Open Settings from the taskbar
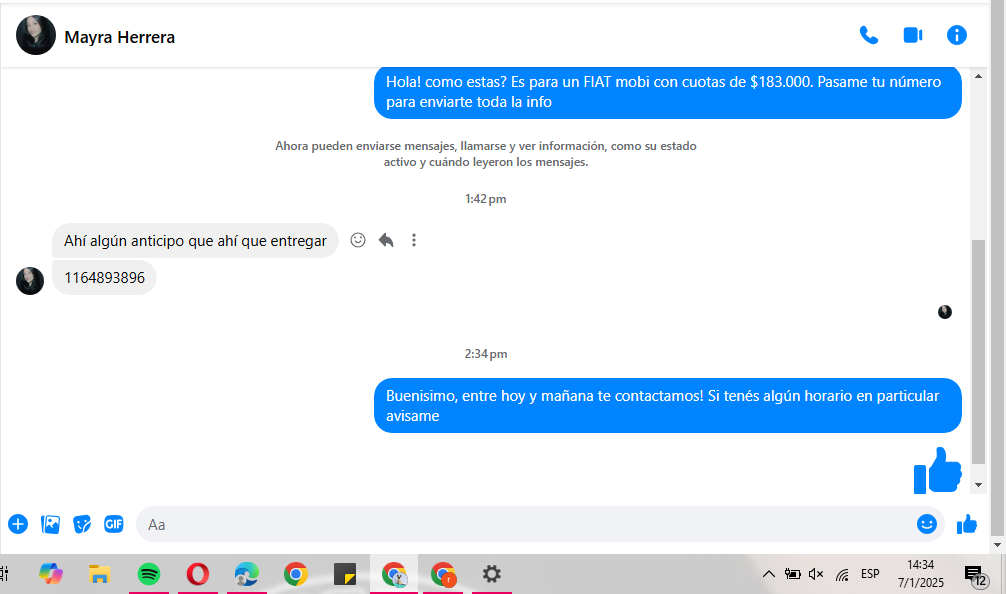1006x594 pixels. (491, 573)
